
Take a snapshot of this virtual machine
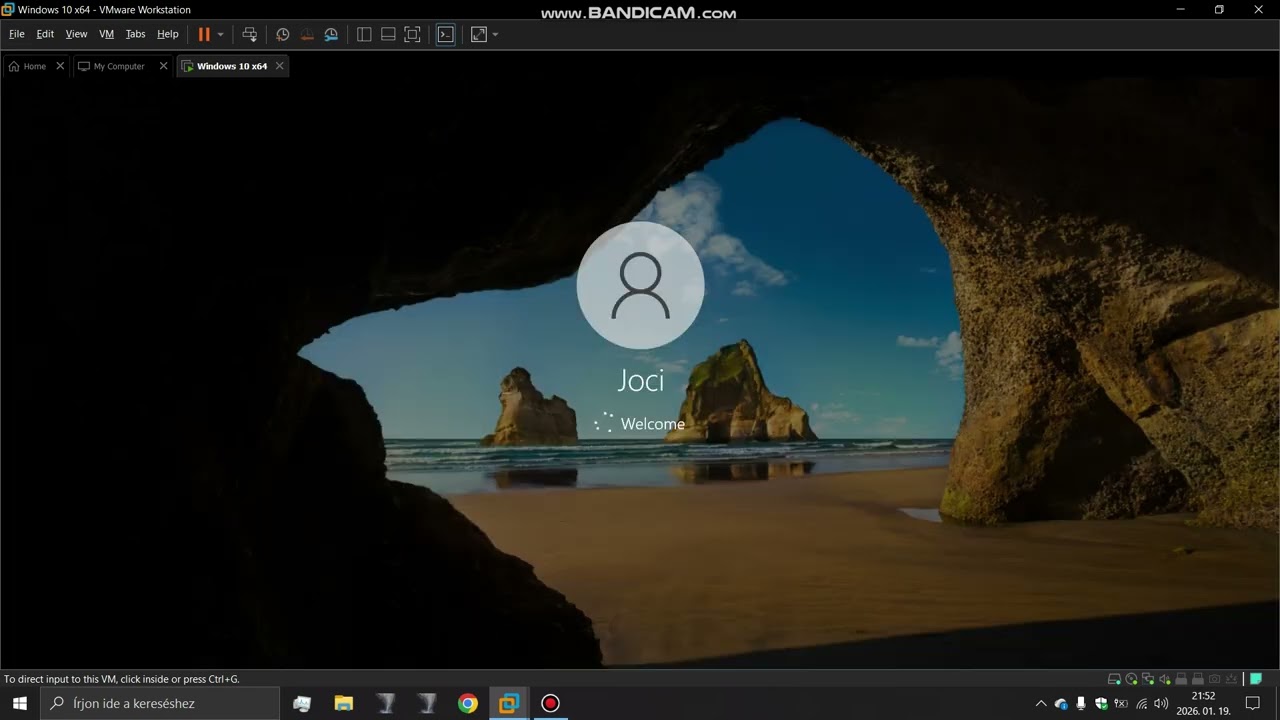(x=283, y=34)
